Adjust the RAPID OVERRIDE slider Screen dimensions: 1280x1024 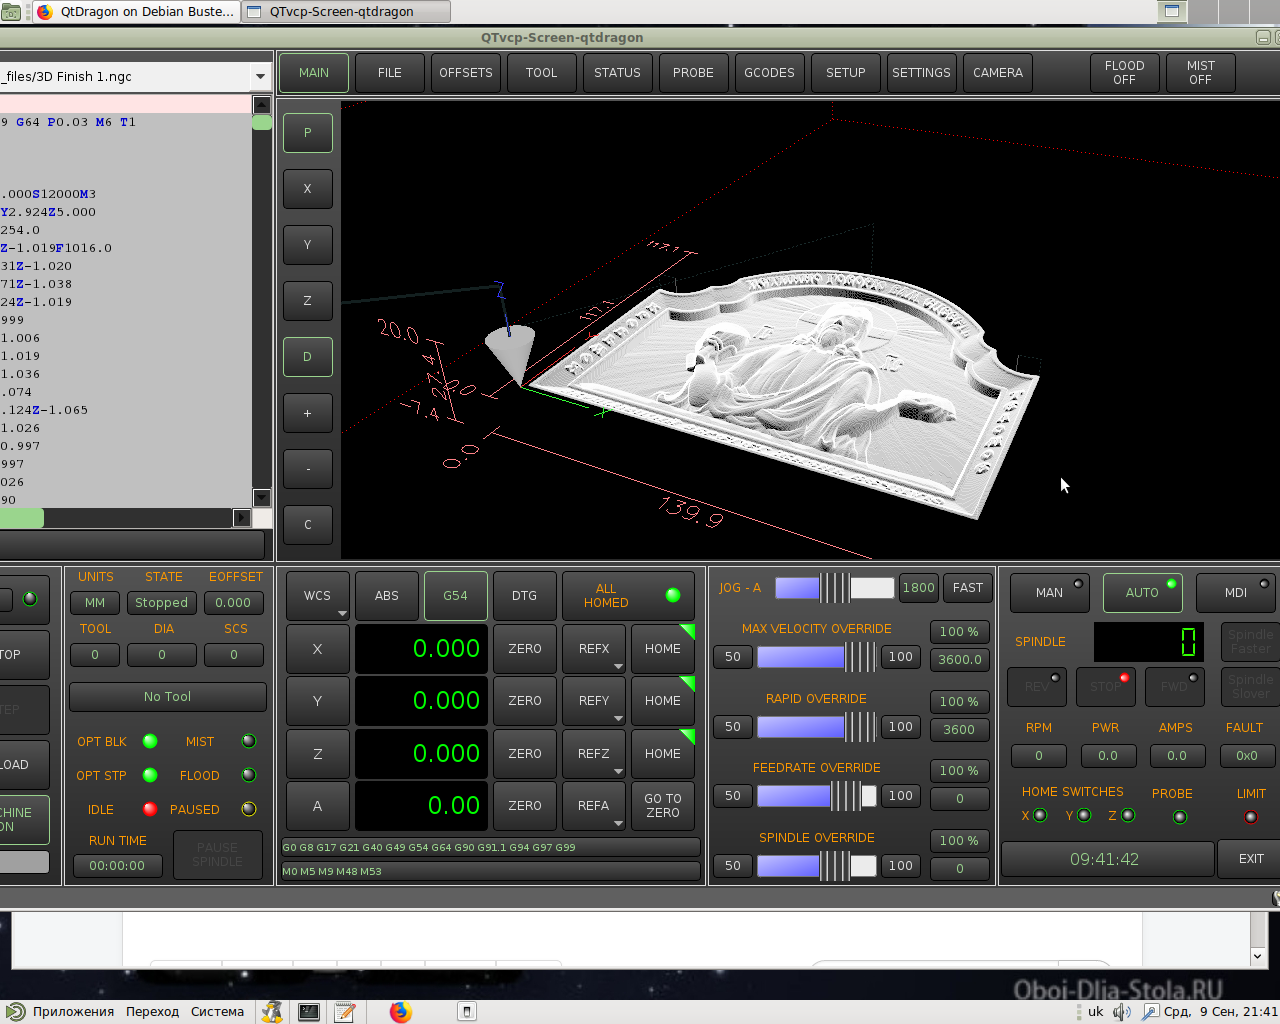(x=816, y=727)
